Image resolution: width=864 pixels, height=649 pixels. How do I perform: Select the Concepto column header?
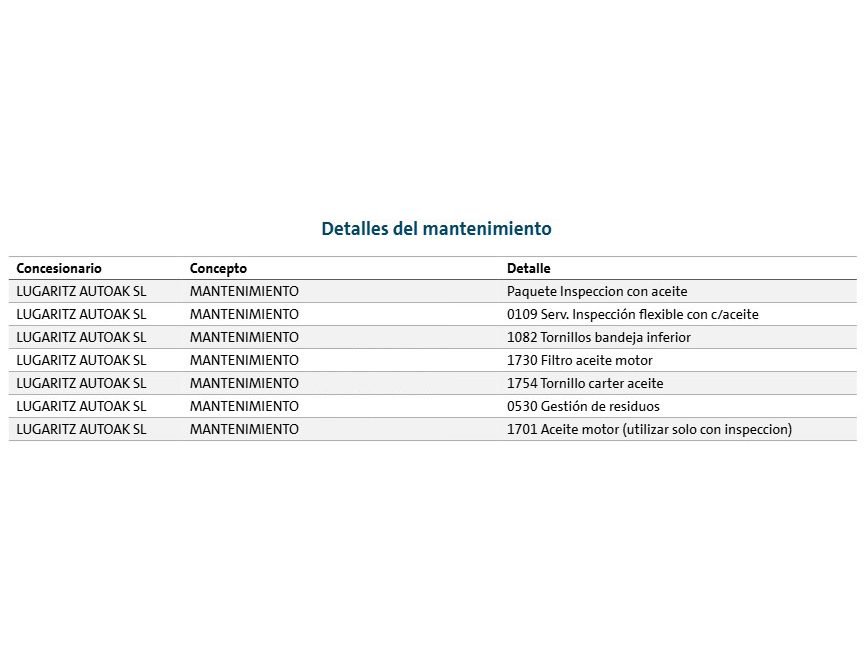click(218, 269)
